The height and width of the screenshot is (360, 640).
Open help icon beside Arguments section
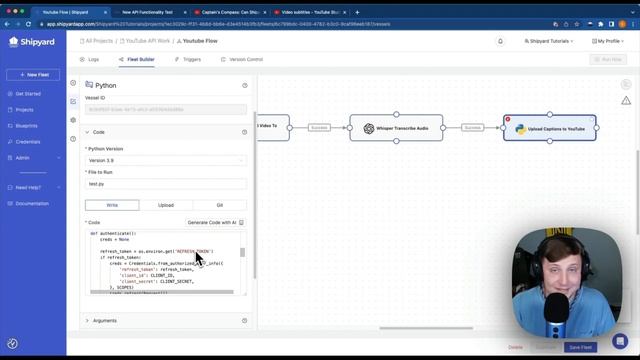click(x=244, y=321)
